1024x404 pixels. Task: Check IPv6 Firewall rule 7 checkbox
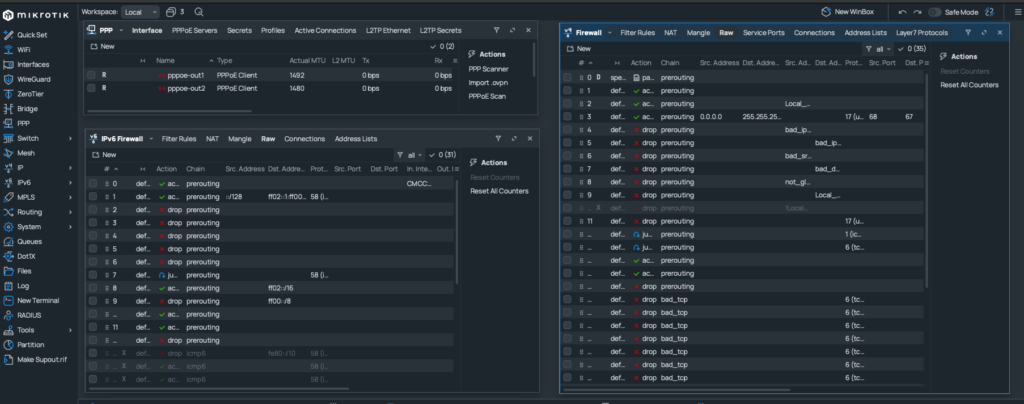(x=93, y=275)
